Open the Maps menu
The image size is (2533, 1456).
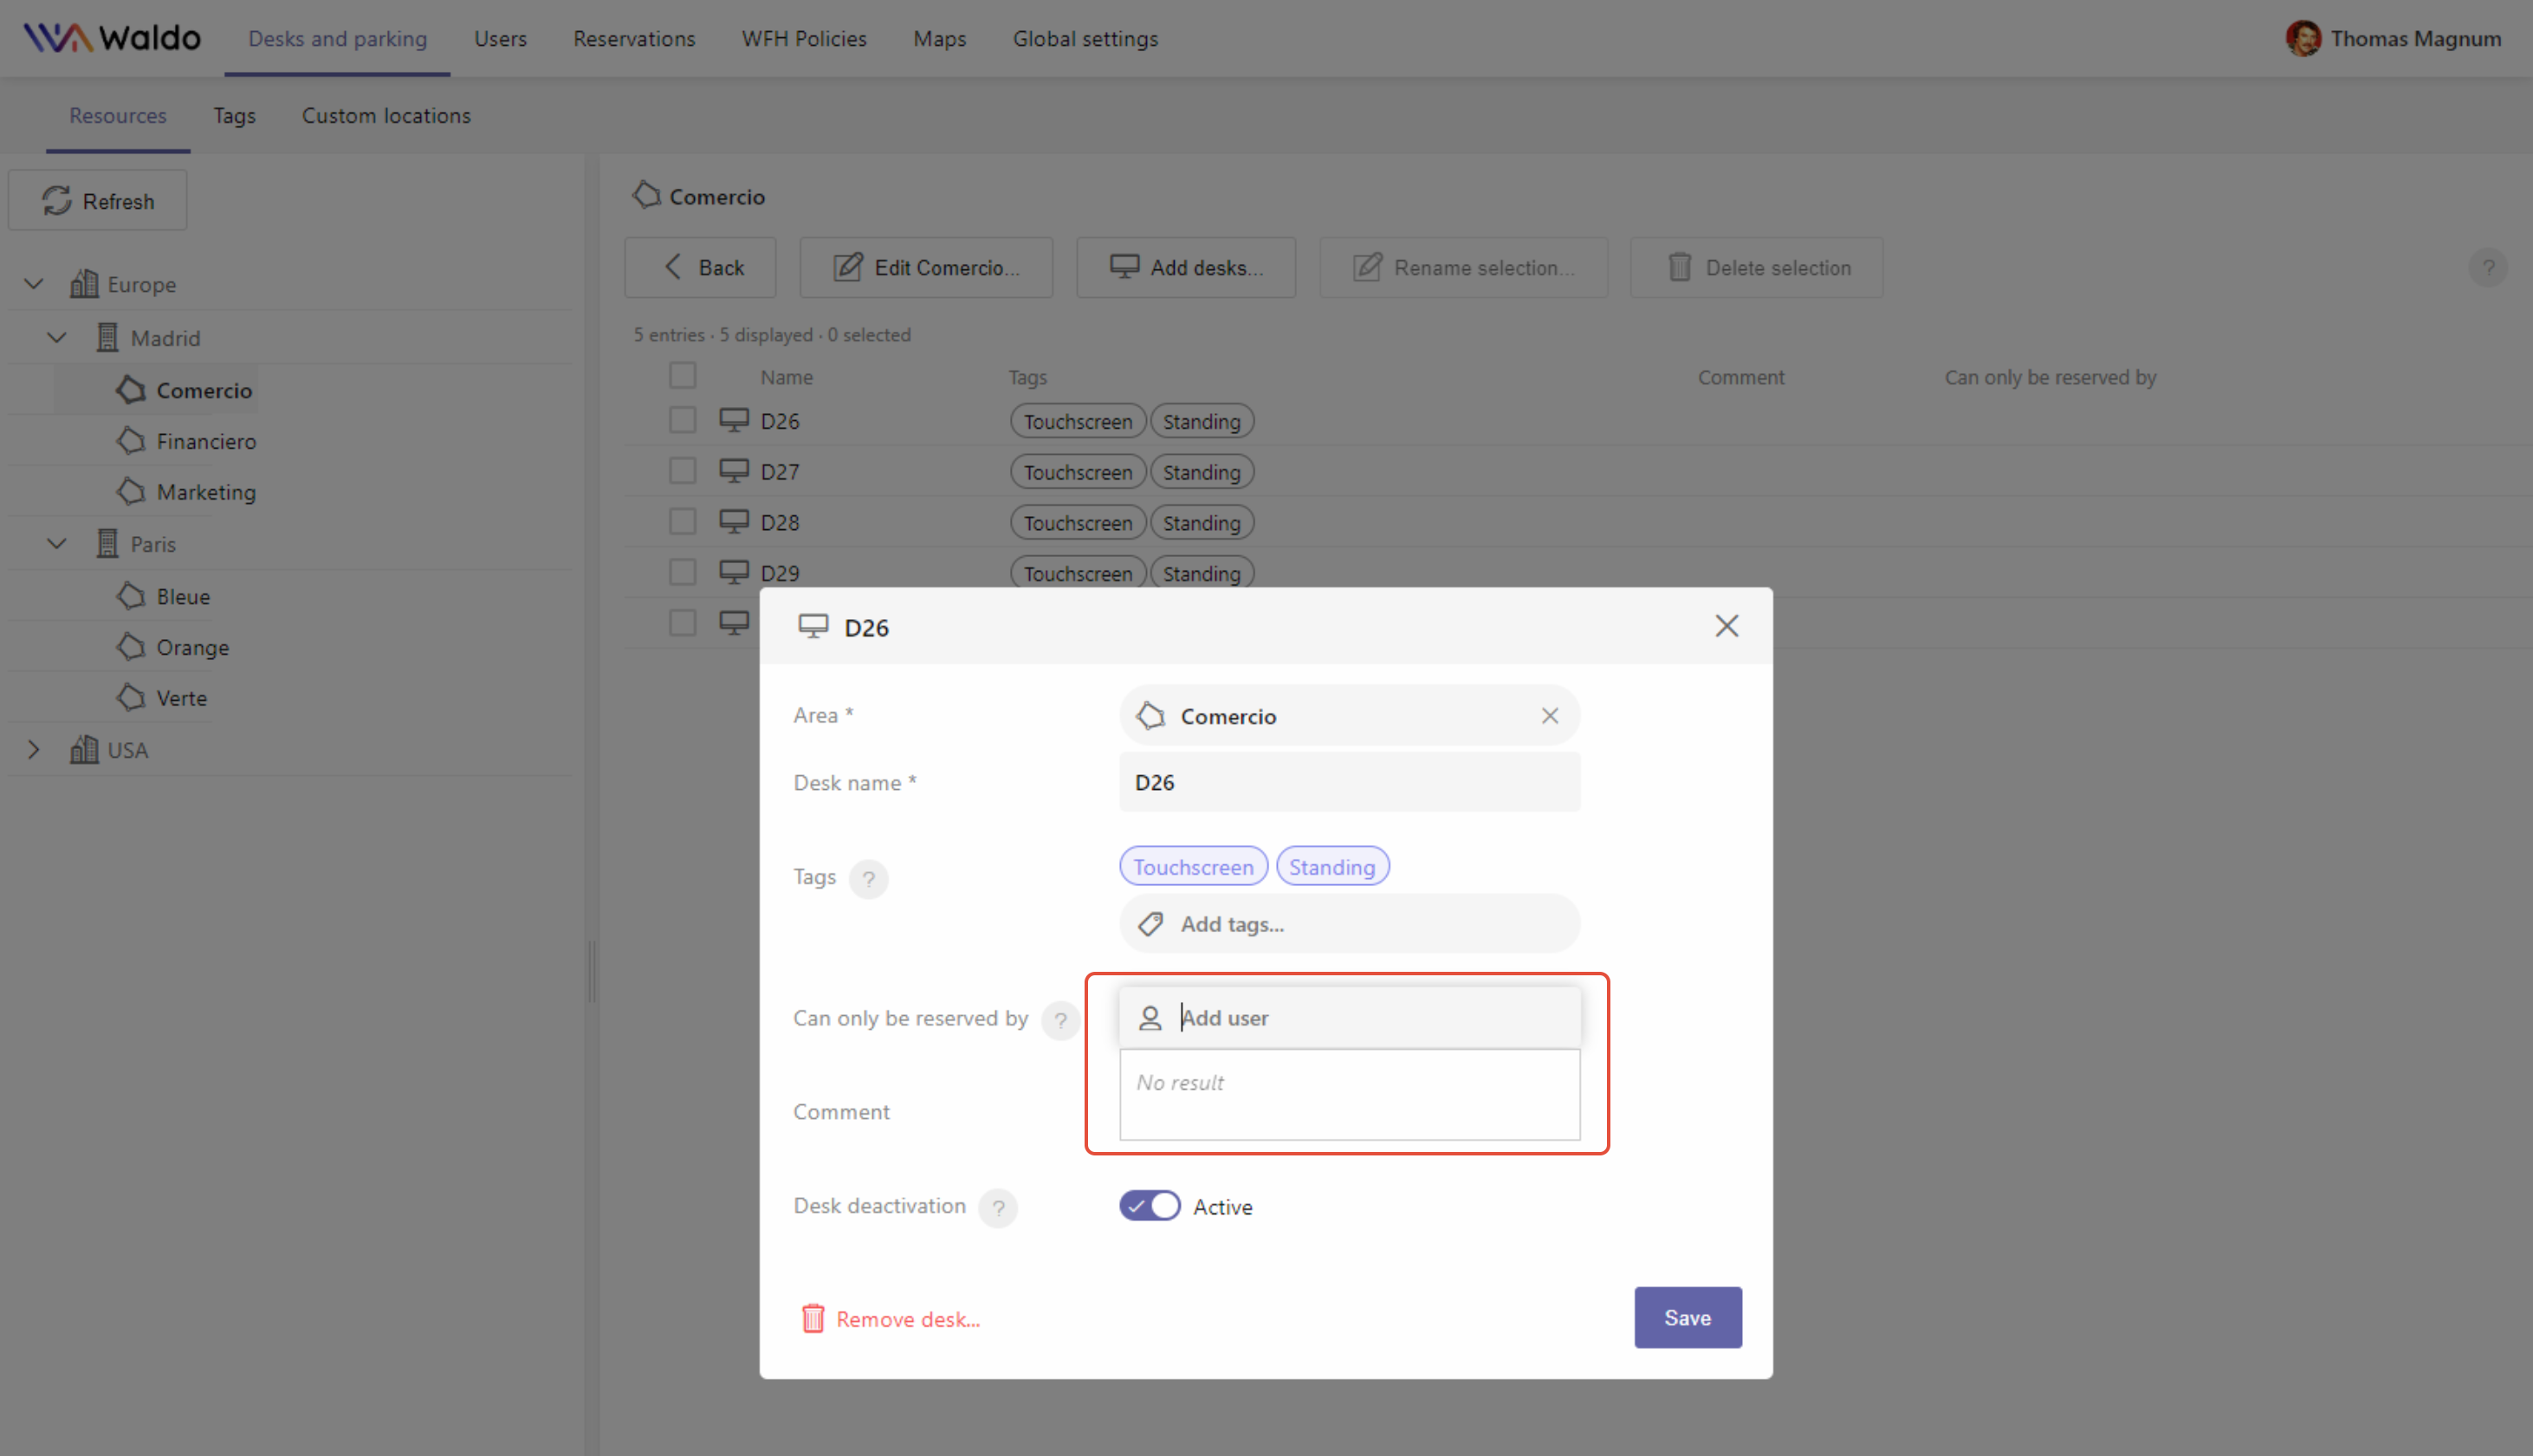coord(940,38)
